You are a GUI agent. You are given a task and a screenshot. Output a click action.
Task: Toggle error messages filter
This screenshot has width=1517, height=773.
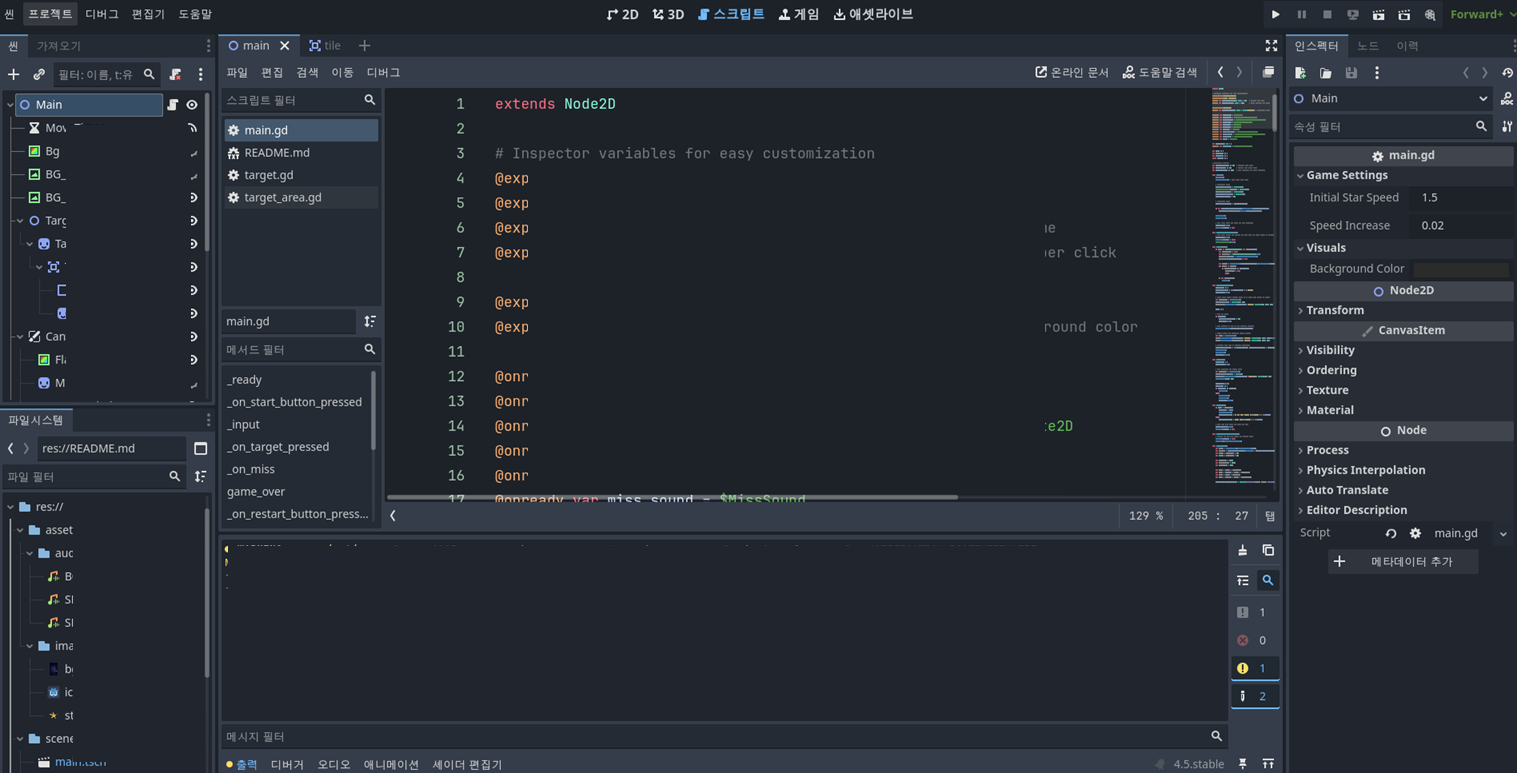coord(1255,640)
